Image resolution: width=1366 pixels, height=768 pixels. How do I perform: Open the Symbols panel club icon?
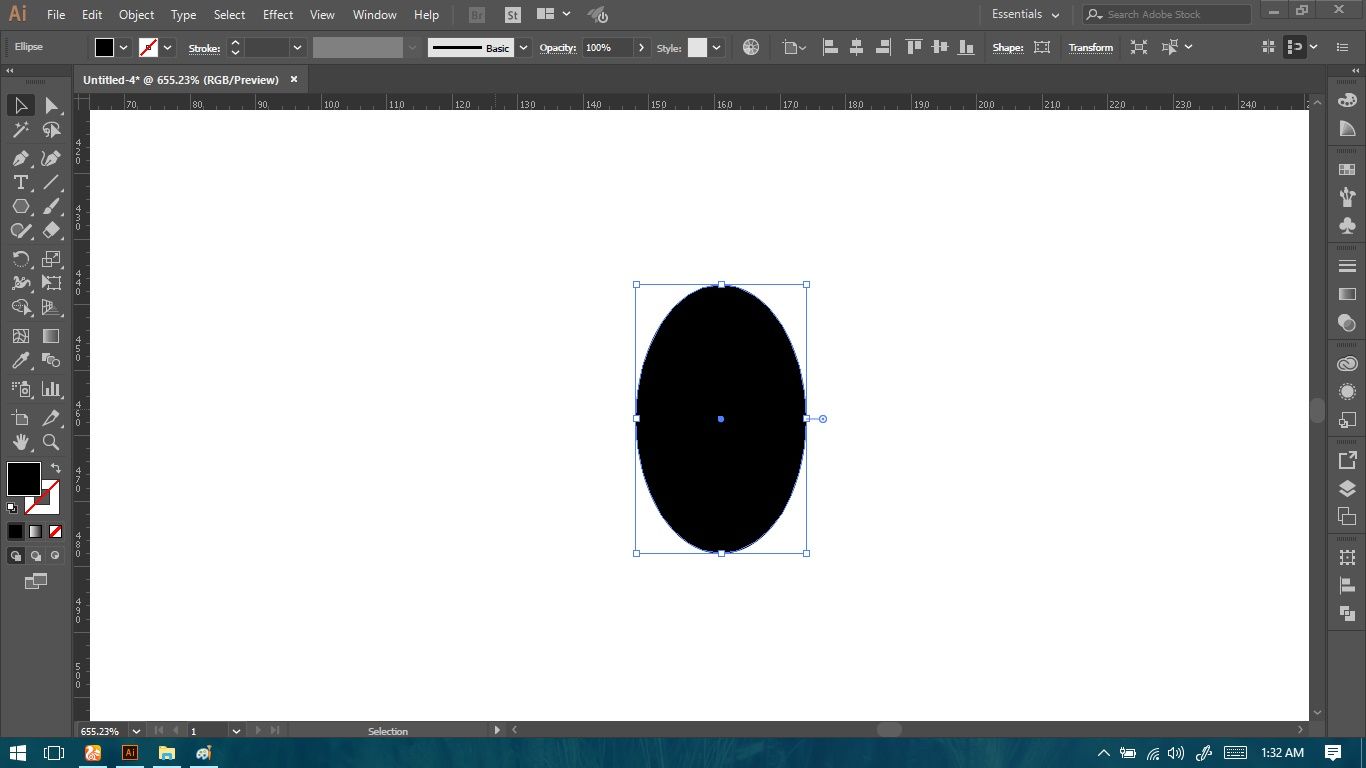pos(1347,227)
